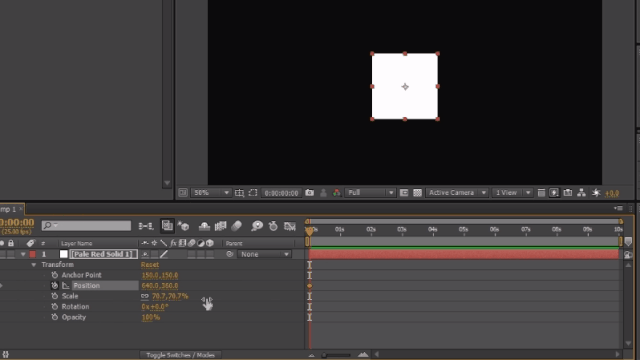Click the Position graph editor set icon
640x360 pixels.
[x=66, y=286]
